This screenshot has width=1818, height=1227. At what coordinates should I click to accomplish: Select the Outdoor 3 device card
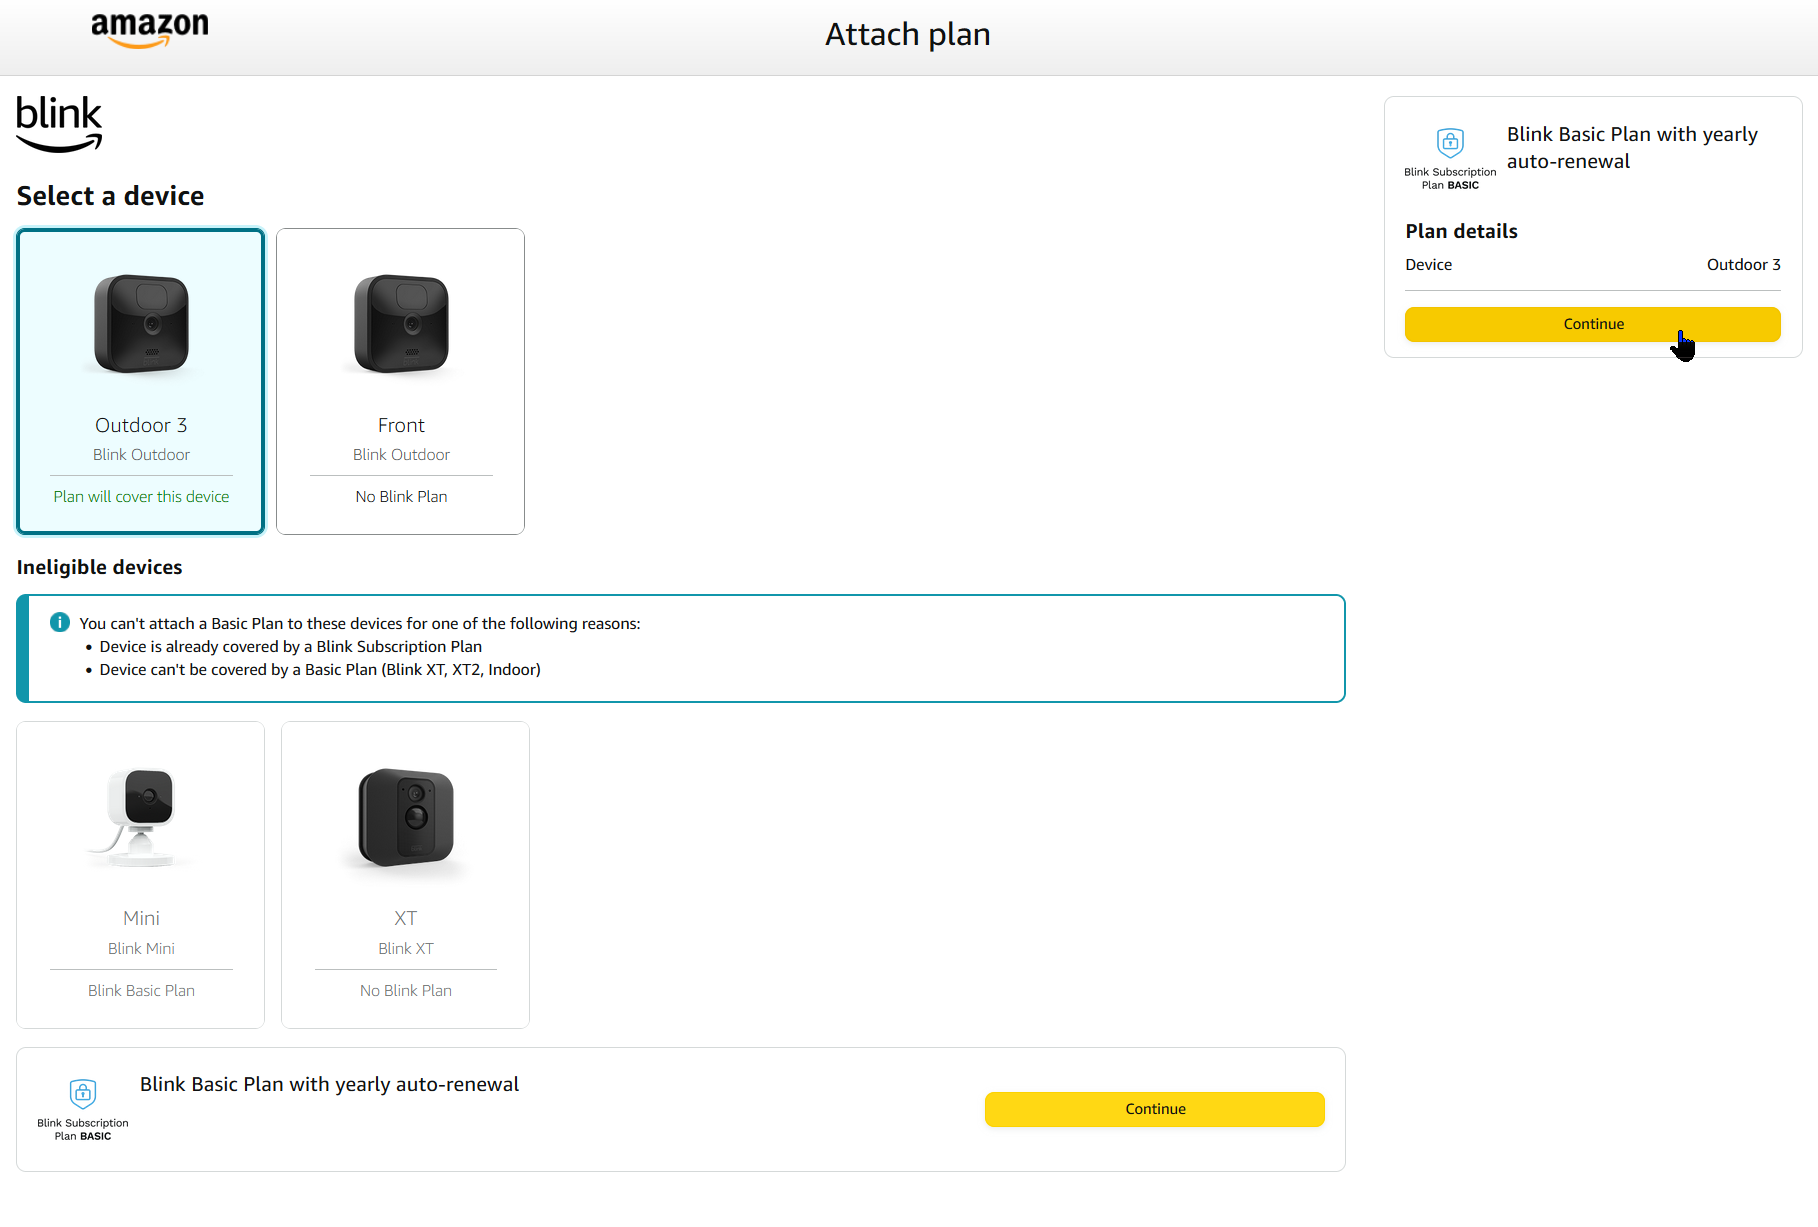click(141, 381)
